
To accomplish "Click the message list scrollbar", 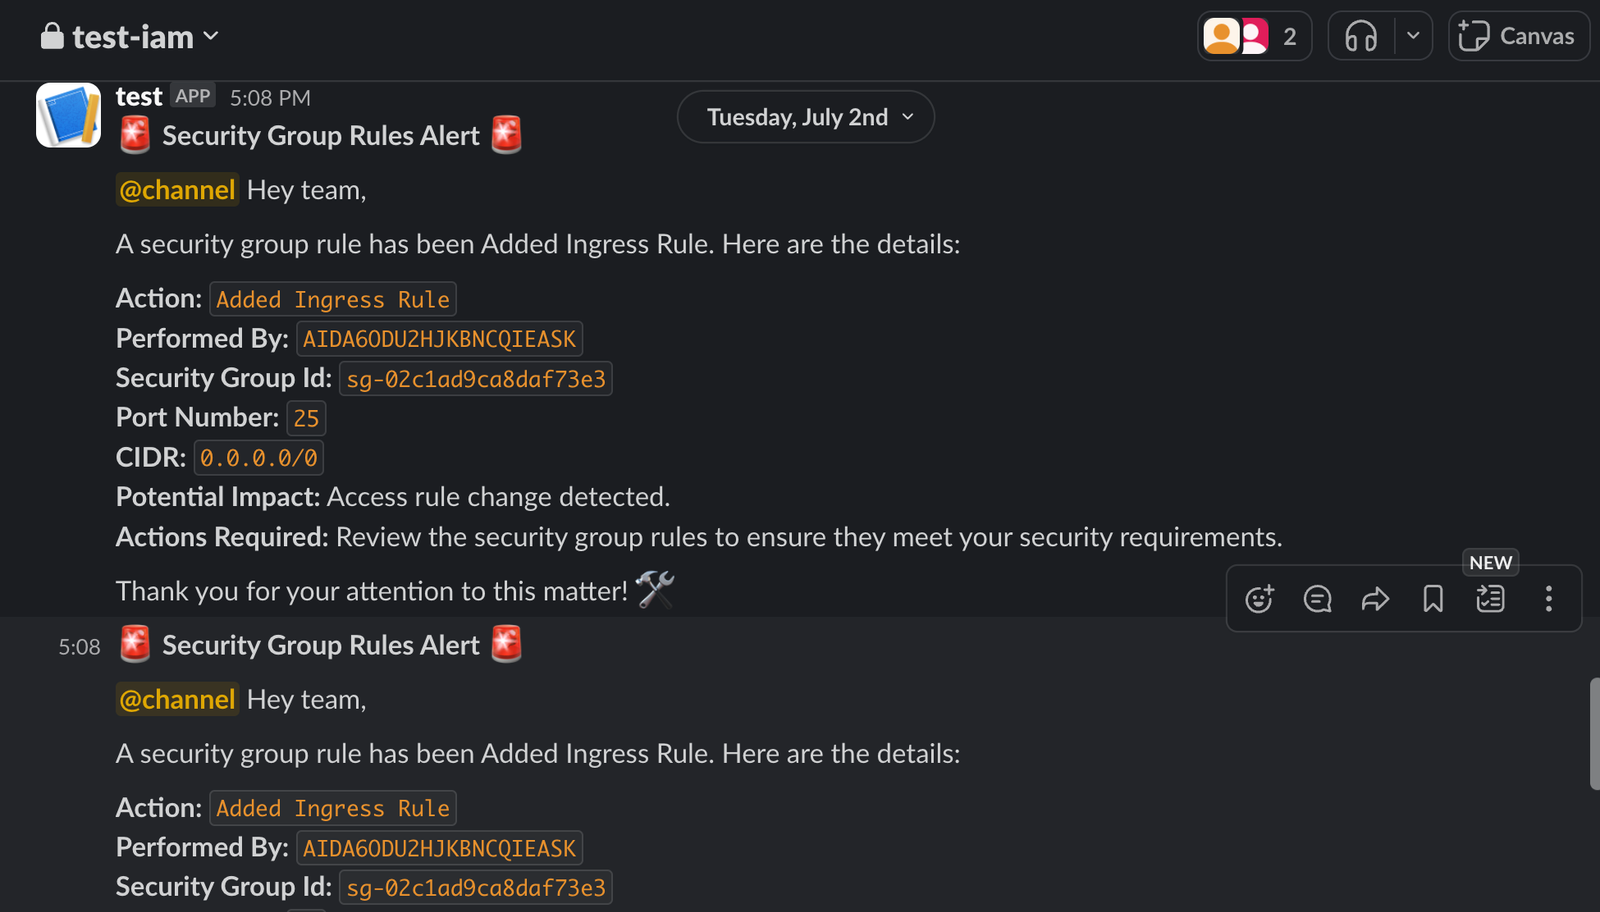I will click(1594, 734).
